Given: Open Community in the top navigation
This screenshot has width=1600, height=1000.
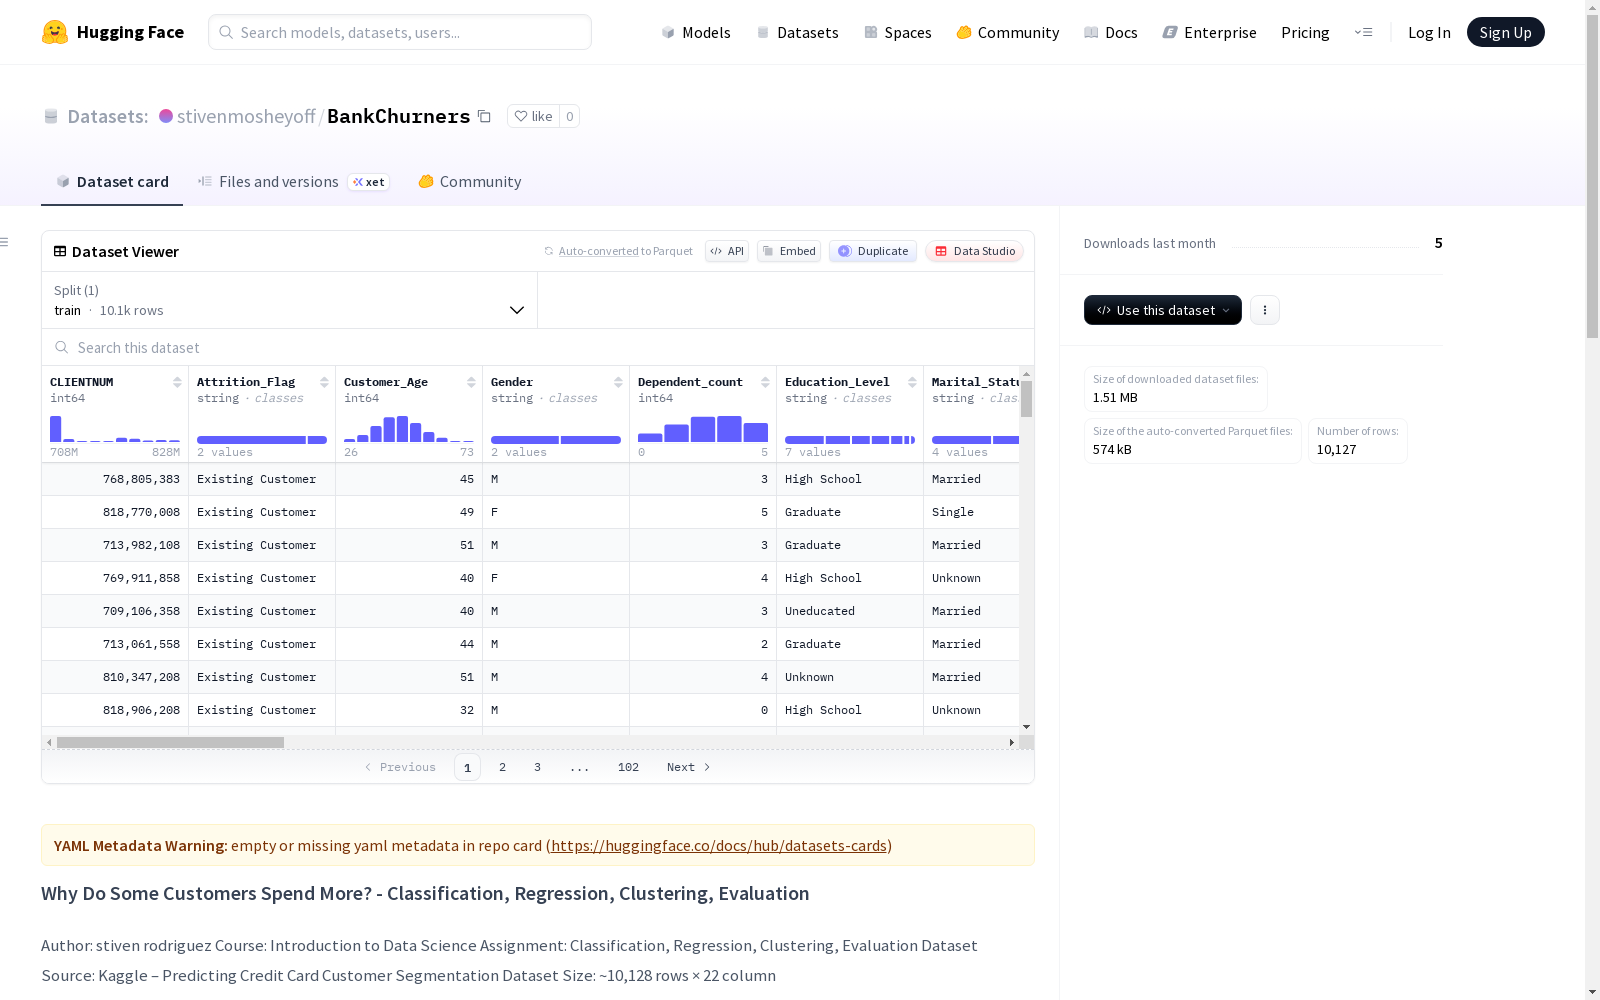Looking at the screenshot, I should pyautogui.click(x=1008, y=32).
